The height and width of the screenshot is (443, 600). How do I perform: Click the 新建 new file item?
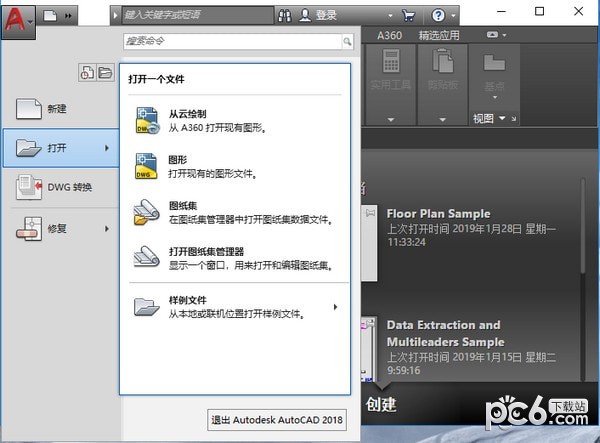[x=58, y=109]
